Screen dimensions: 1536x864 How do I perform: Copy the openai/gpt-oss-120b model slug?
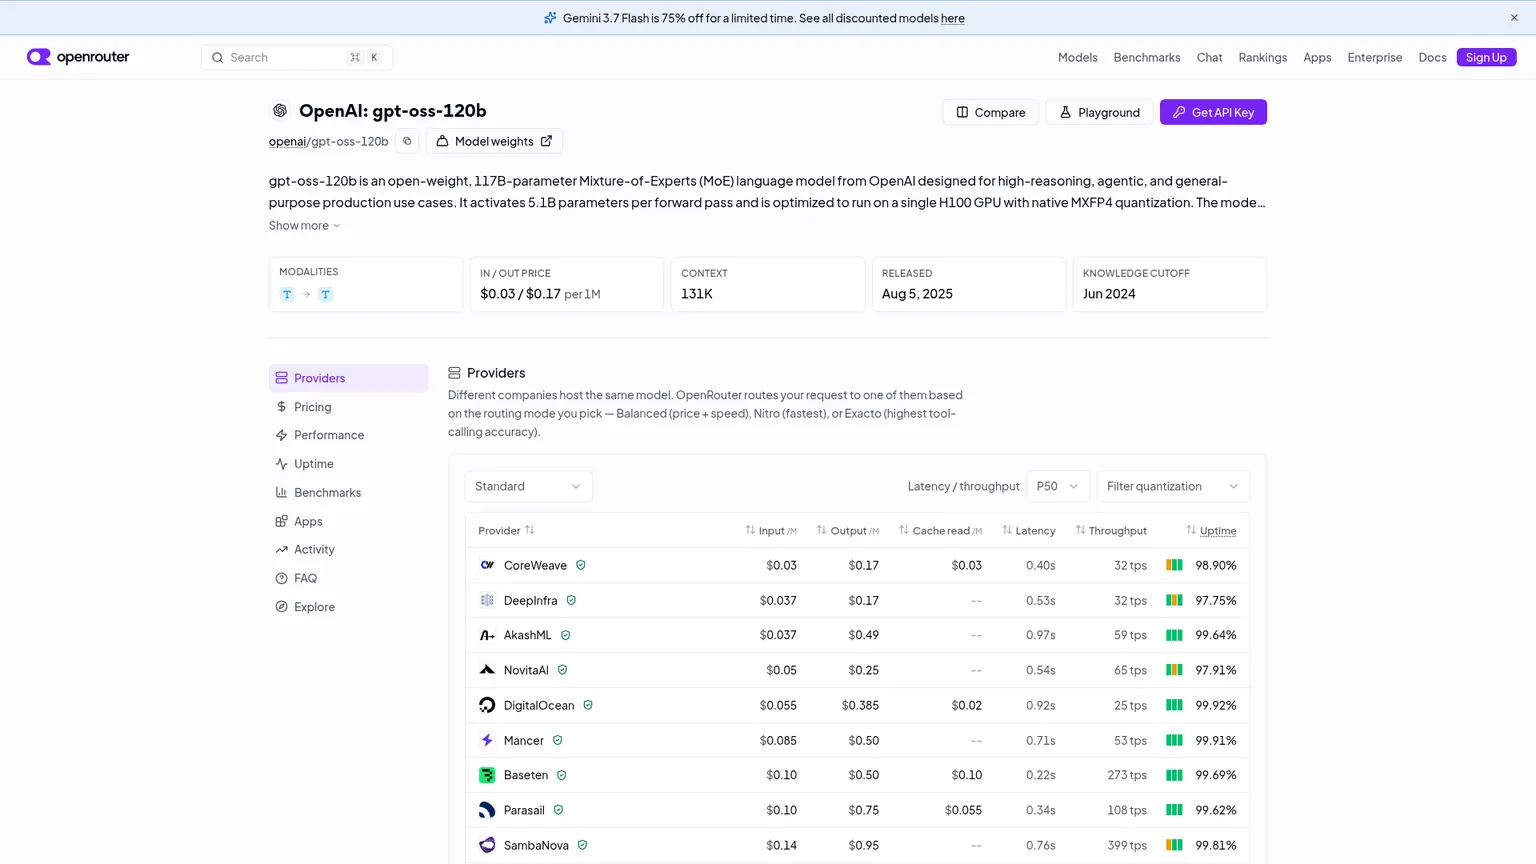click(407, 141)
